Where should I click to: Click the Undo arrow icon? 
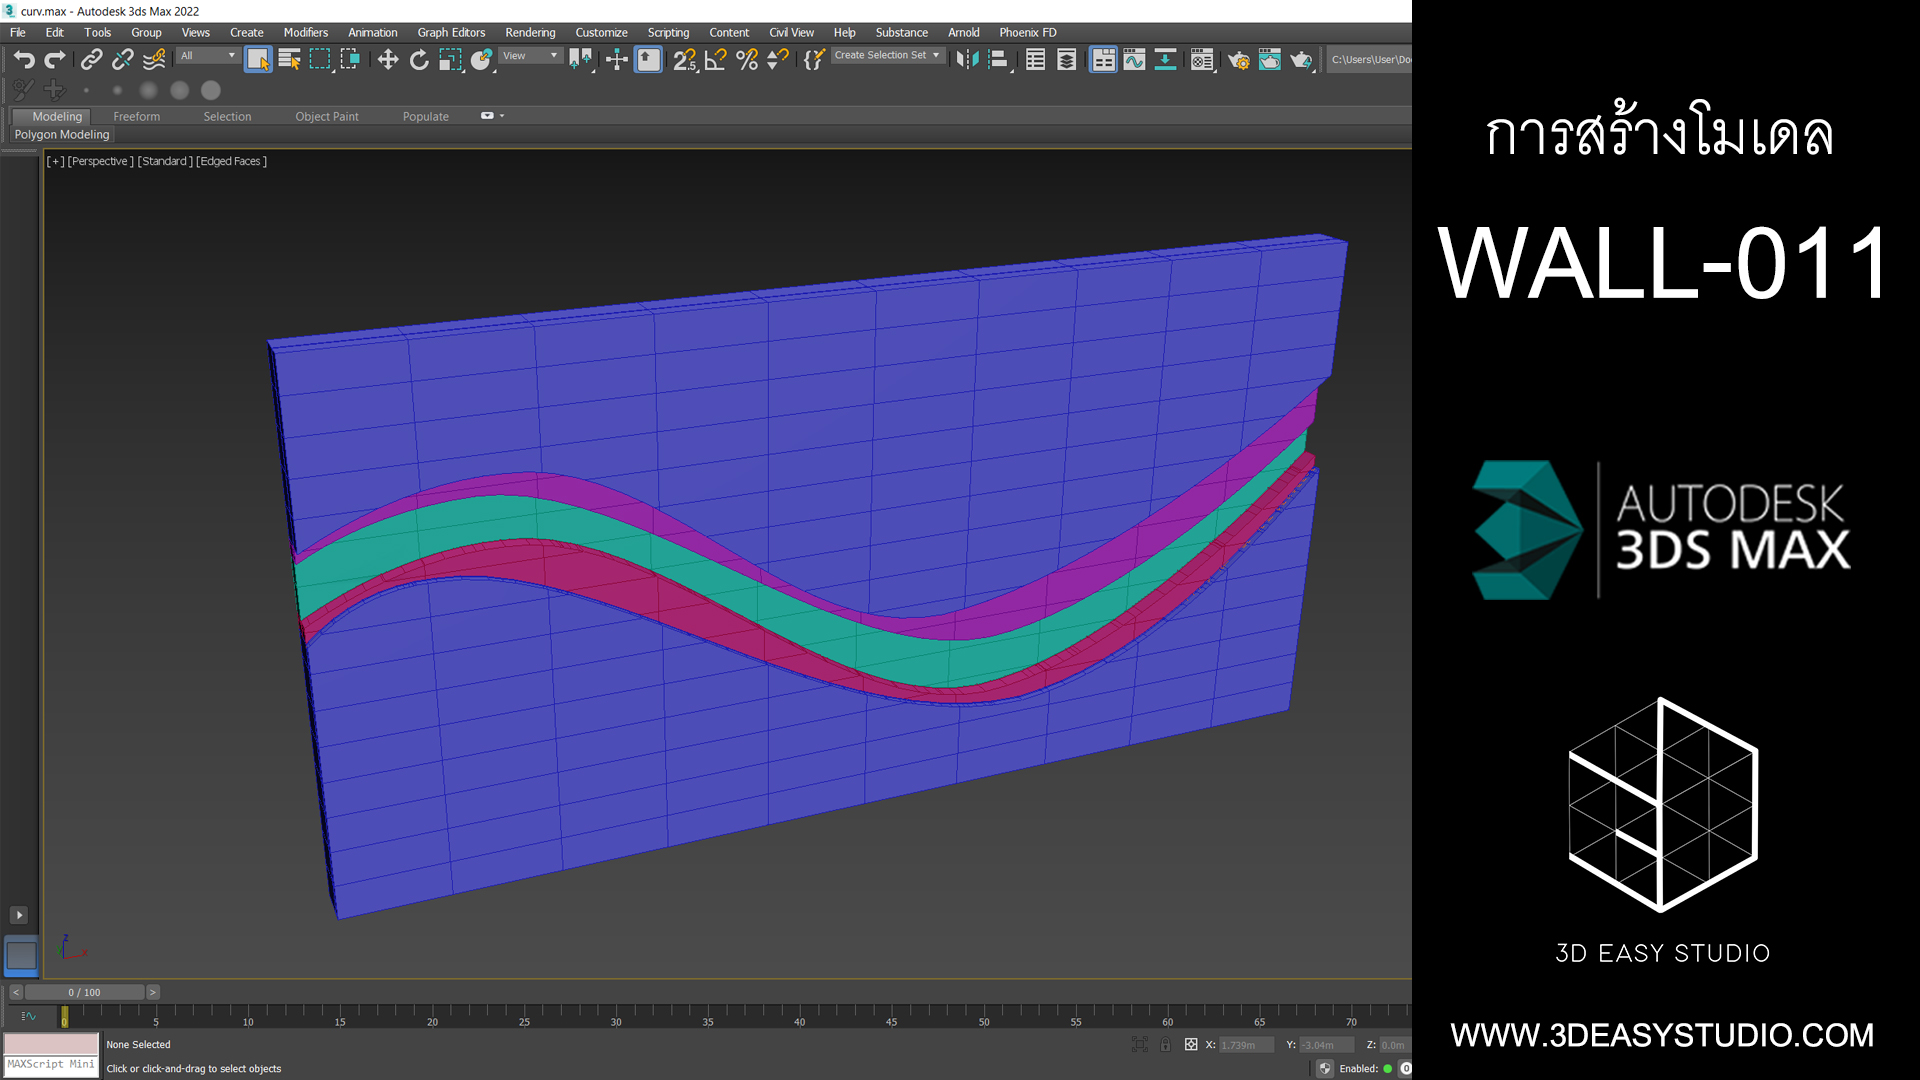[x=24, y=60]
